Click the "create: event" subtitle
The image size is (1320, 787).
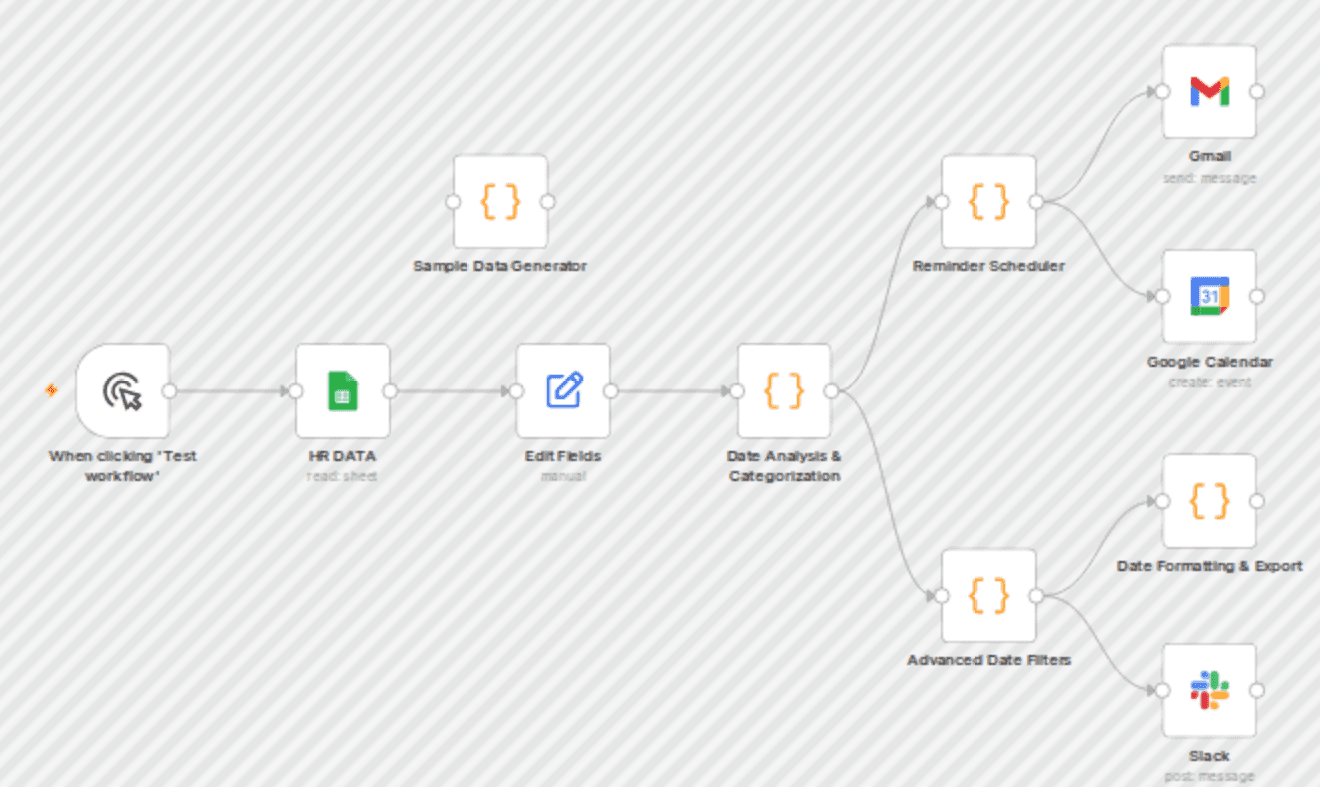(x=1209, y=382)
